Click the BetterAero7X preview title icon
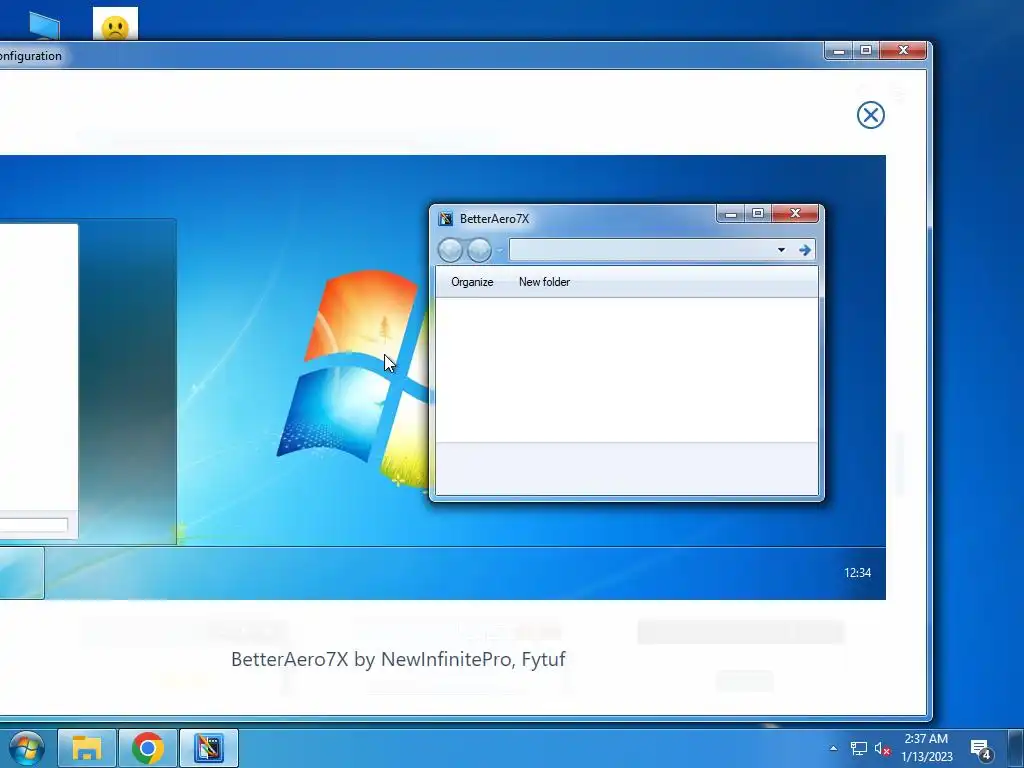1024x768 pixels. coord(446,219)
